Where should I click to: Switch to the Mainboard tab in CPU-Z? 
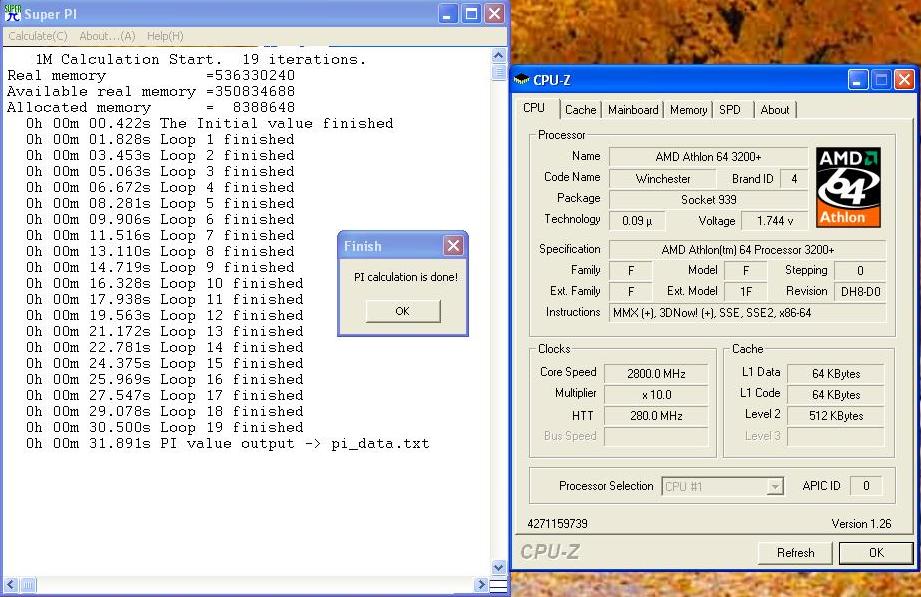pos(633,110)
